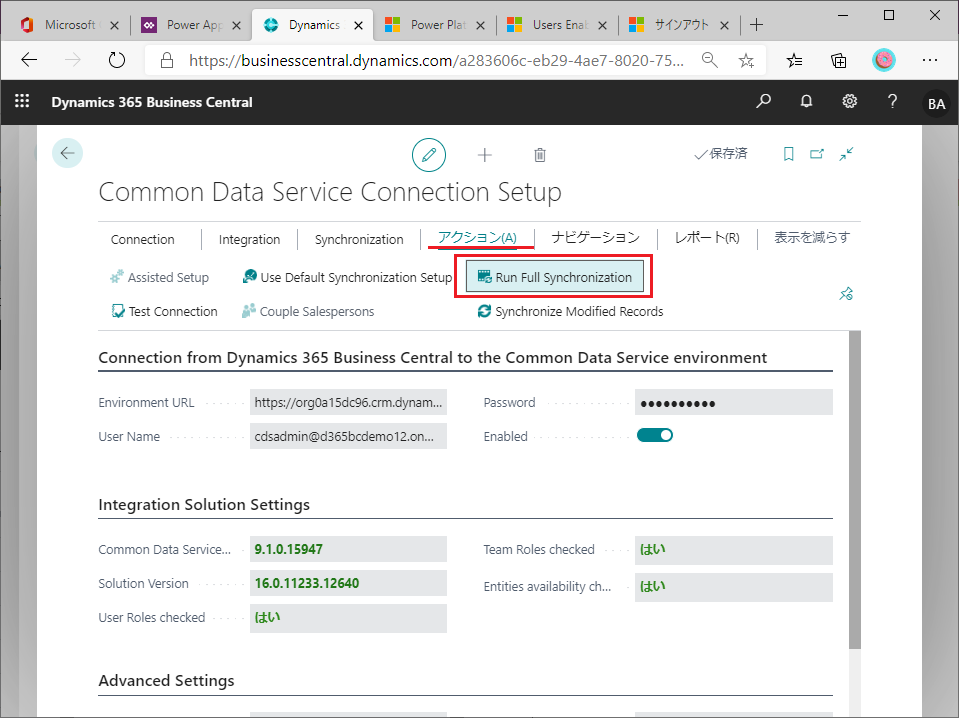View site lock information icon
The height and width of the screenshot is (718, 959).
[166, 60]
